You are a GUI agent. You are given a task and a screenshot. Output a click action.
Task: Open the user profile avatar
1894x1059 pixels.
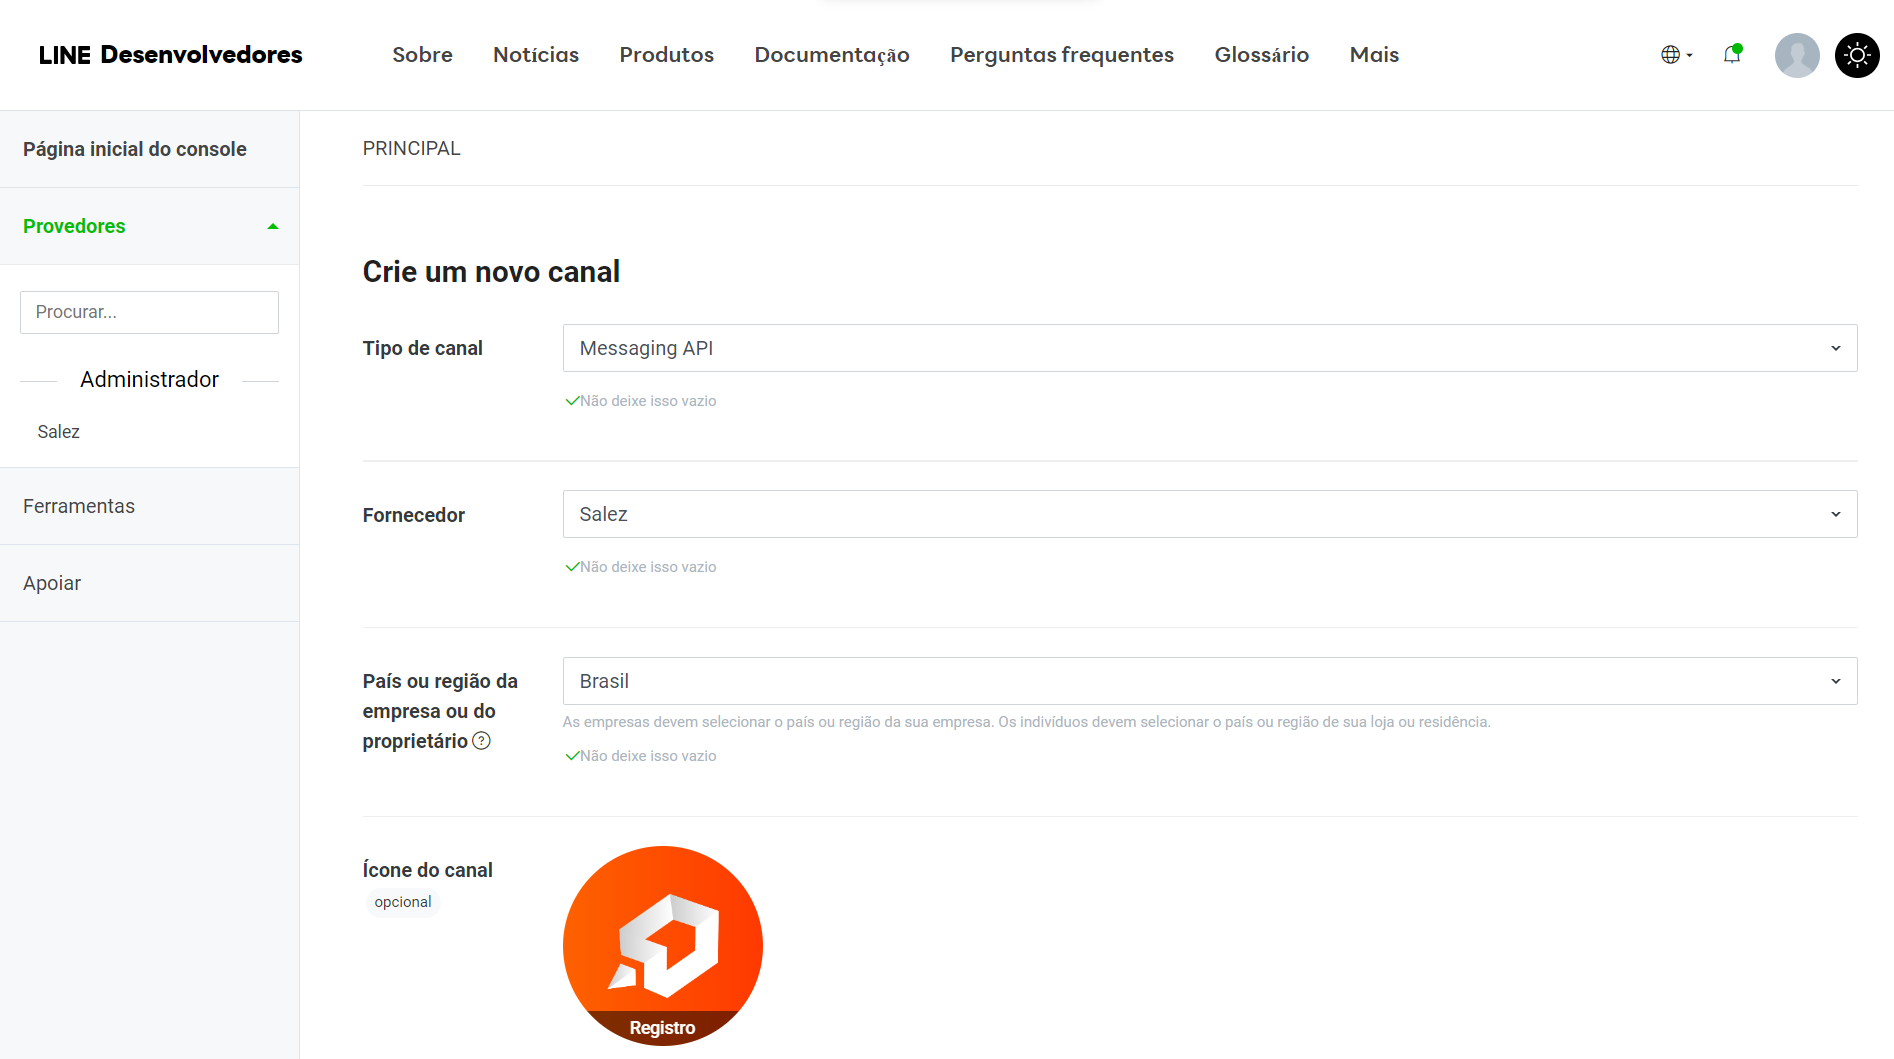tap(1797, 55)
